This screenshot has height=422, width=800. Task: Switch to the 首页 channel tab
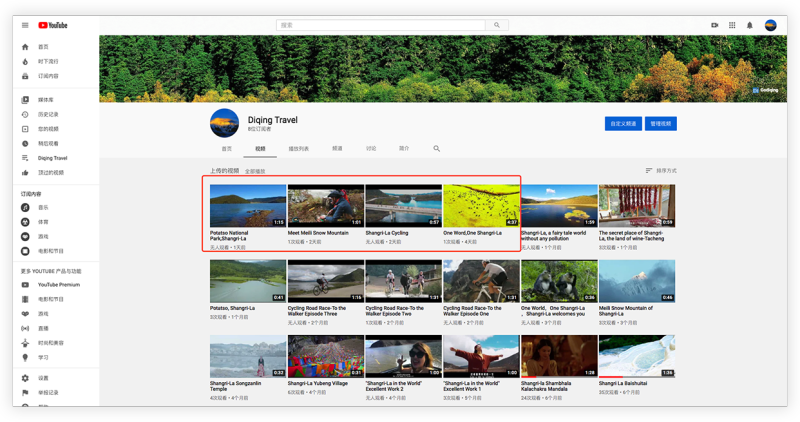point(227,148)
